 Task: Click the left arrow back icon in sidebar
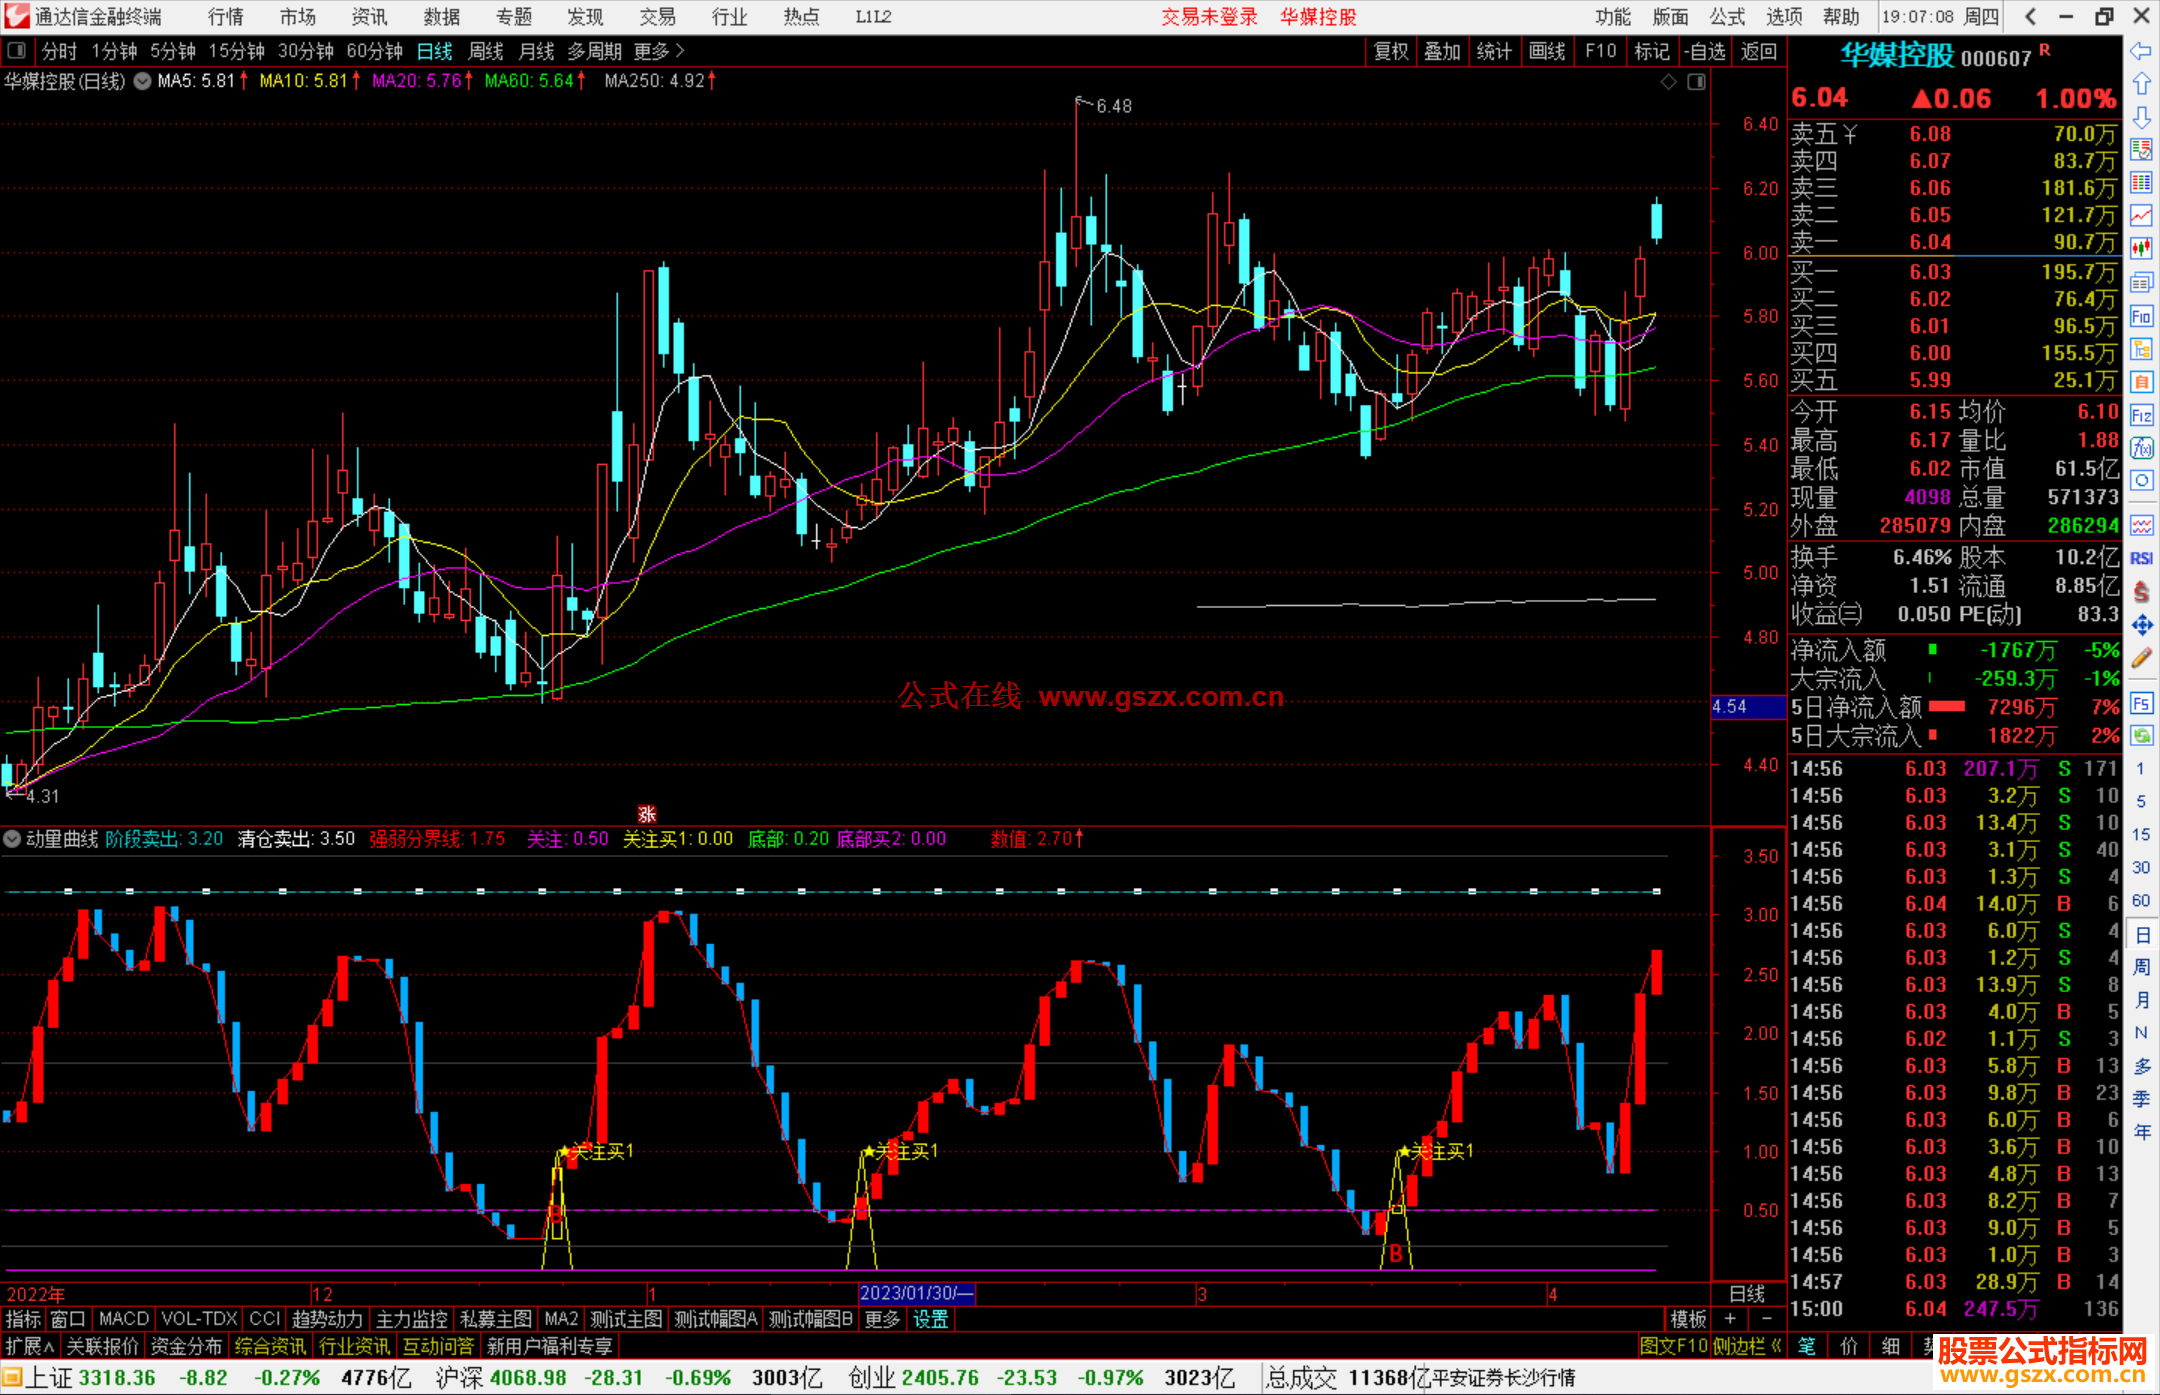pos(2141,51)
